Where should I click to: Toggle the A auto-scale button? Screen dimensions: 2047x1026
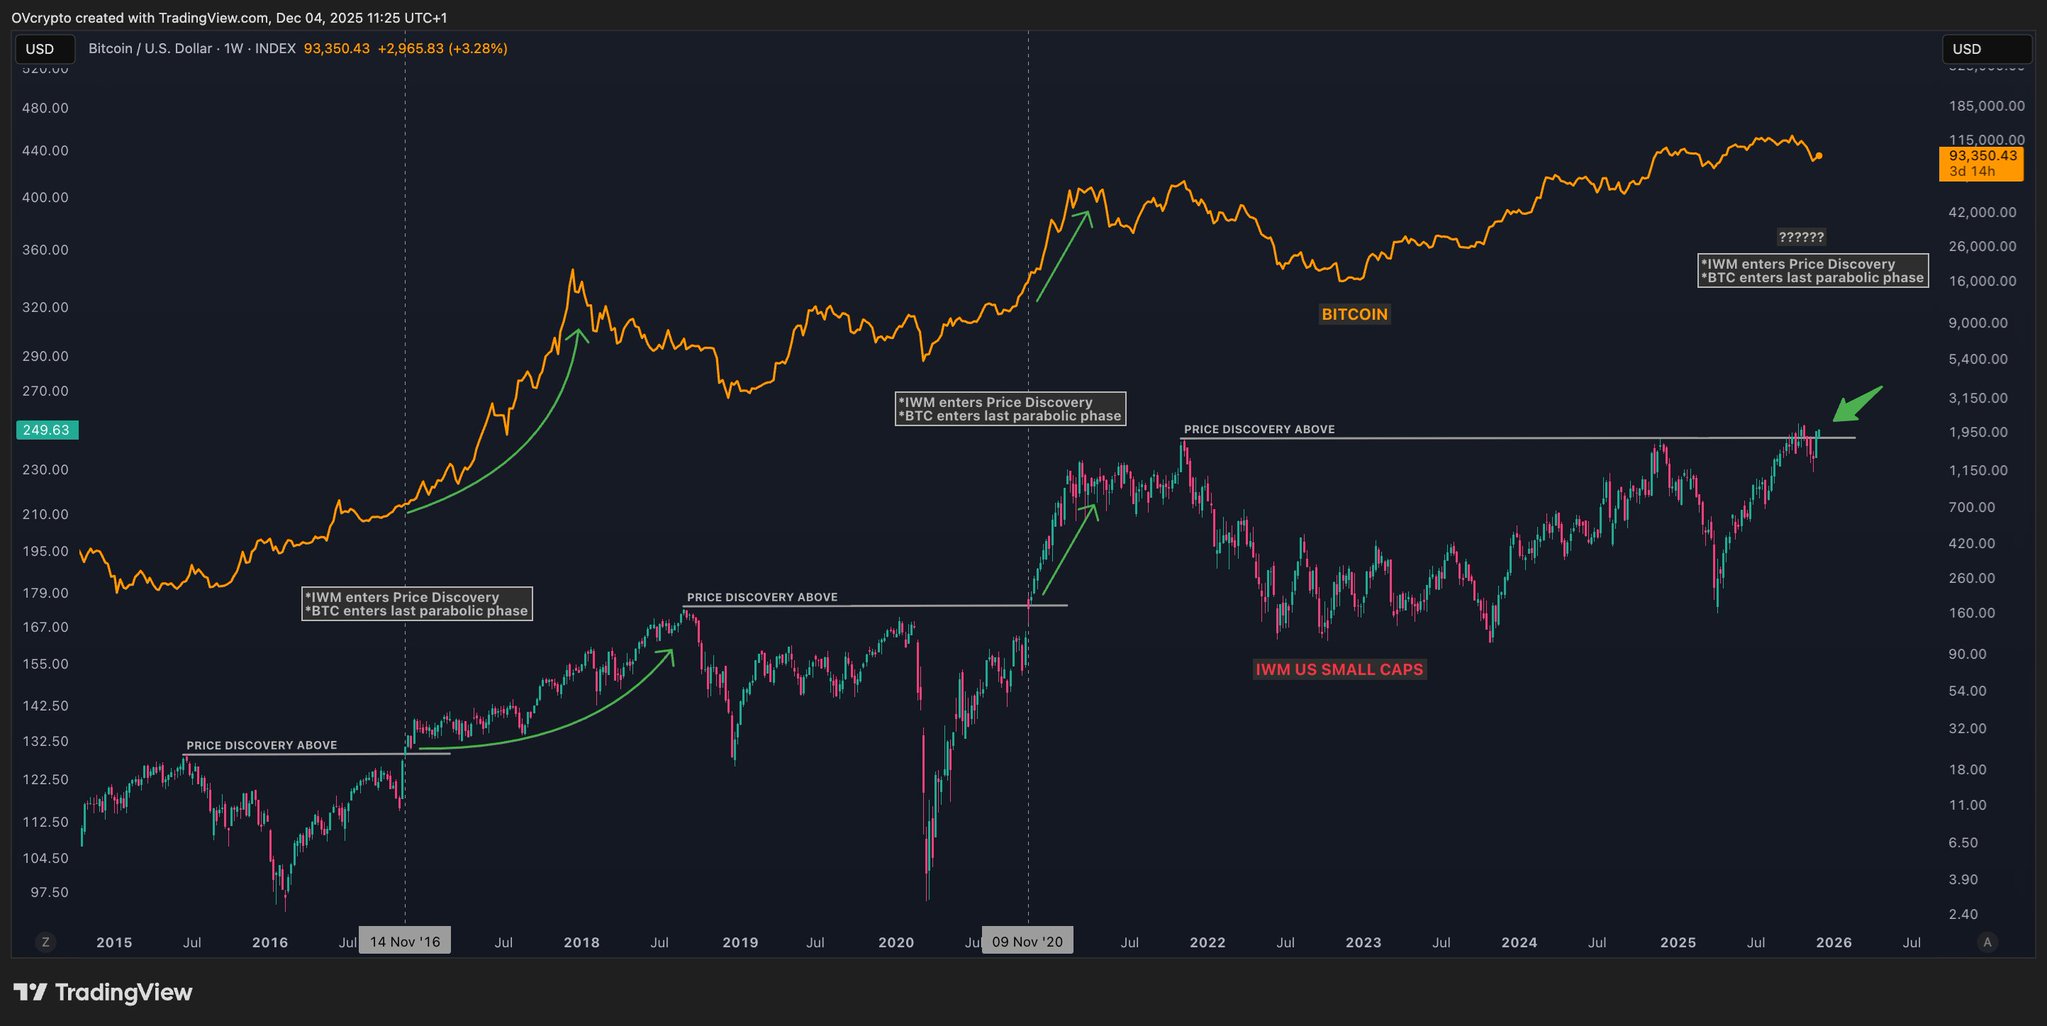pos(1987,942)
